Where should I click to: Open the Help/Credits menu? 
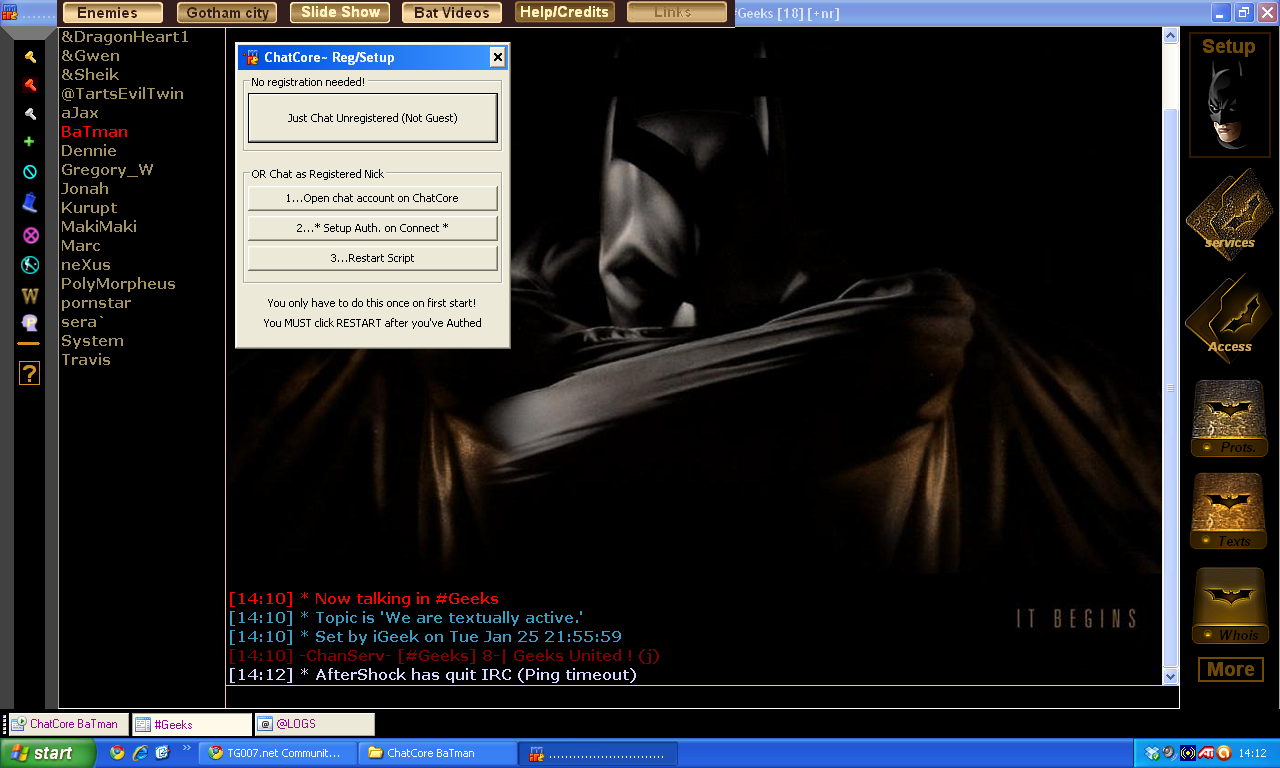564,13
